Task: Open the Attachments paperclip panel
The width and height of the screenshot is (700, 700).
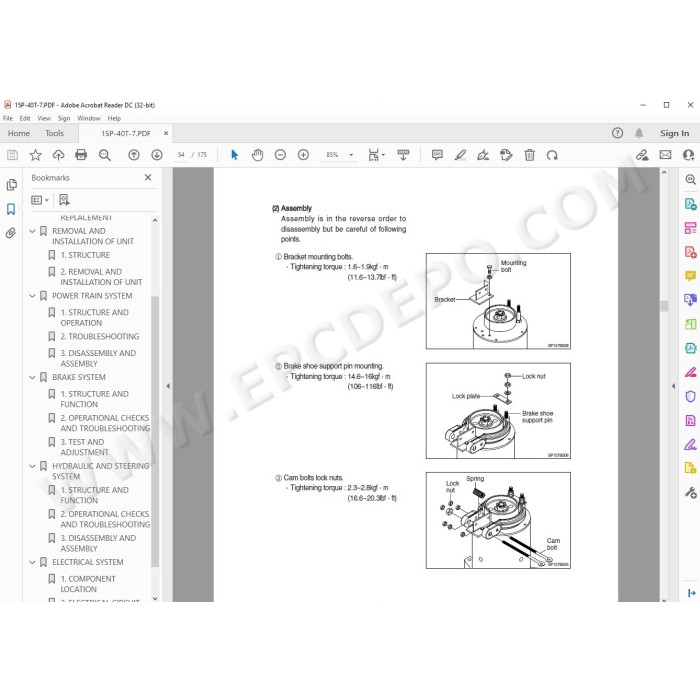Action: pyautogui.click(x=11, y=233)
